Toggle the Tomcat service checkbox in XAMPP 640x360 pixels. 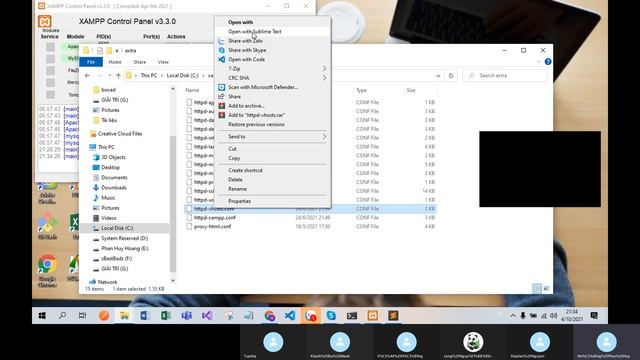(x=50, y=94)
